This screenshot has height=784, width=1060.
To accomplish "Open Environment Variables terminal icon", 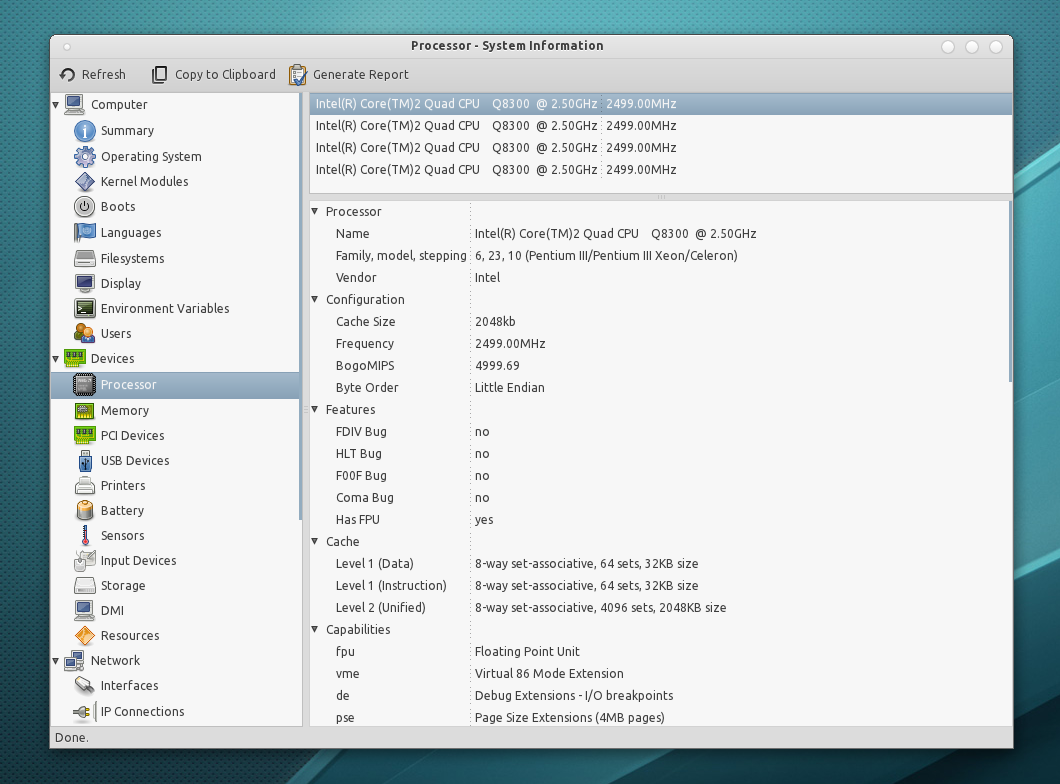I will point(85,308).
